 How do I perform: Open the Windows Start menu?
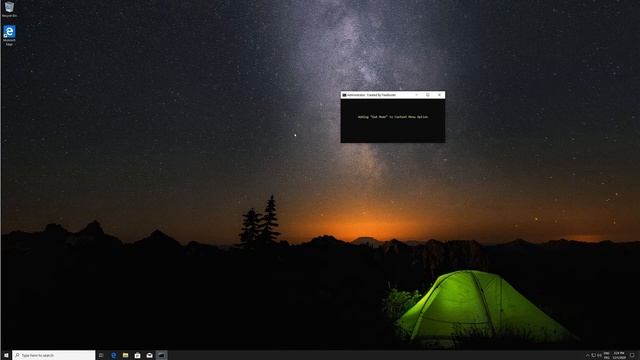6,356
